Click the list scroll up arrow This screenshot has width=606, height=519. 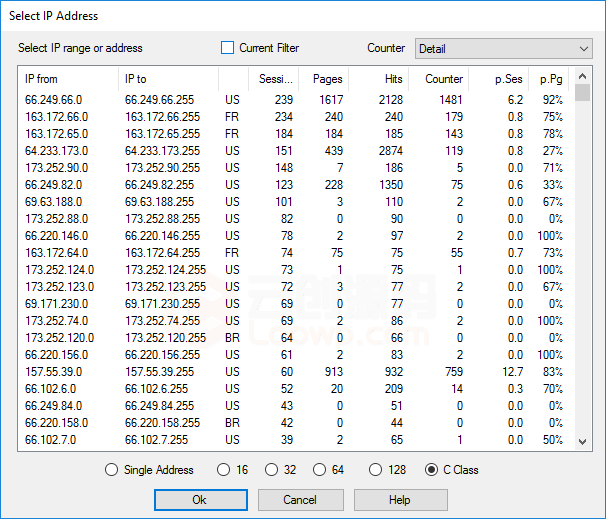coord(582,77)
